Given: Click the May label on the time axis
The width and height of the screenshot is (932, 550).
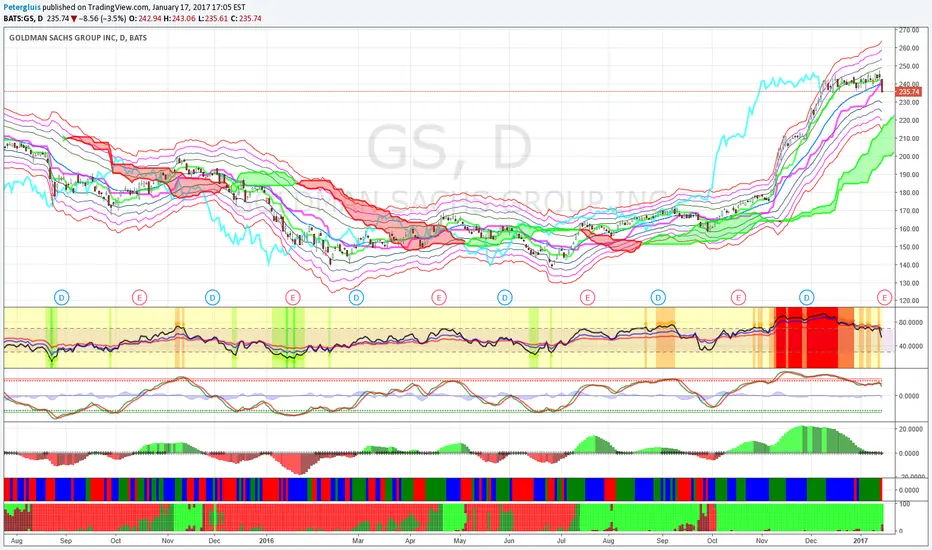Looking at the screenshot, I should [x=459, y=541].
